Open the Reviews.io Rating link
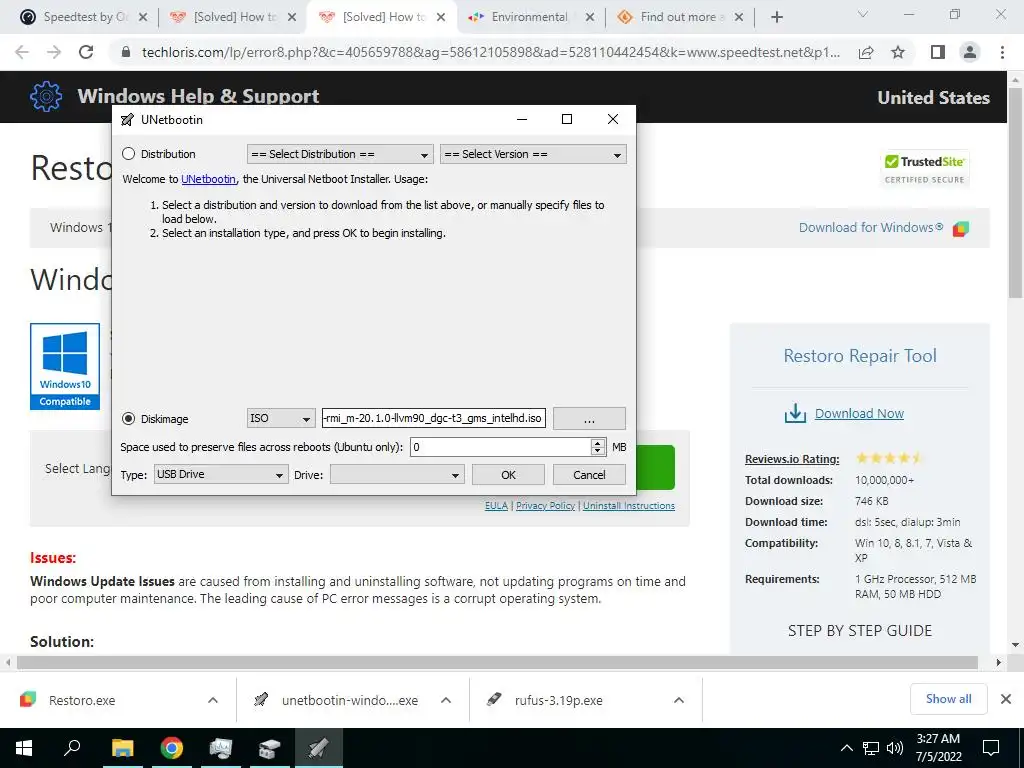Image resolution: width=1024 pixels, height=768 pixels. point(792,459)
